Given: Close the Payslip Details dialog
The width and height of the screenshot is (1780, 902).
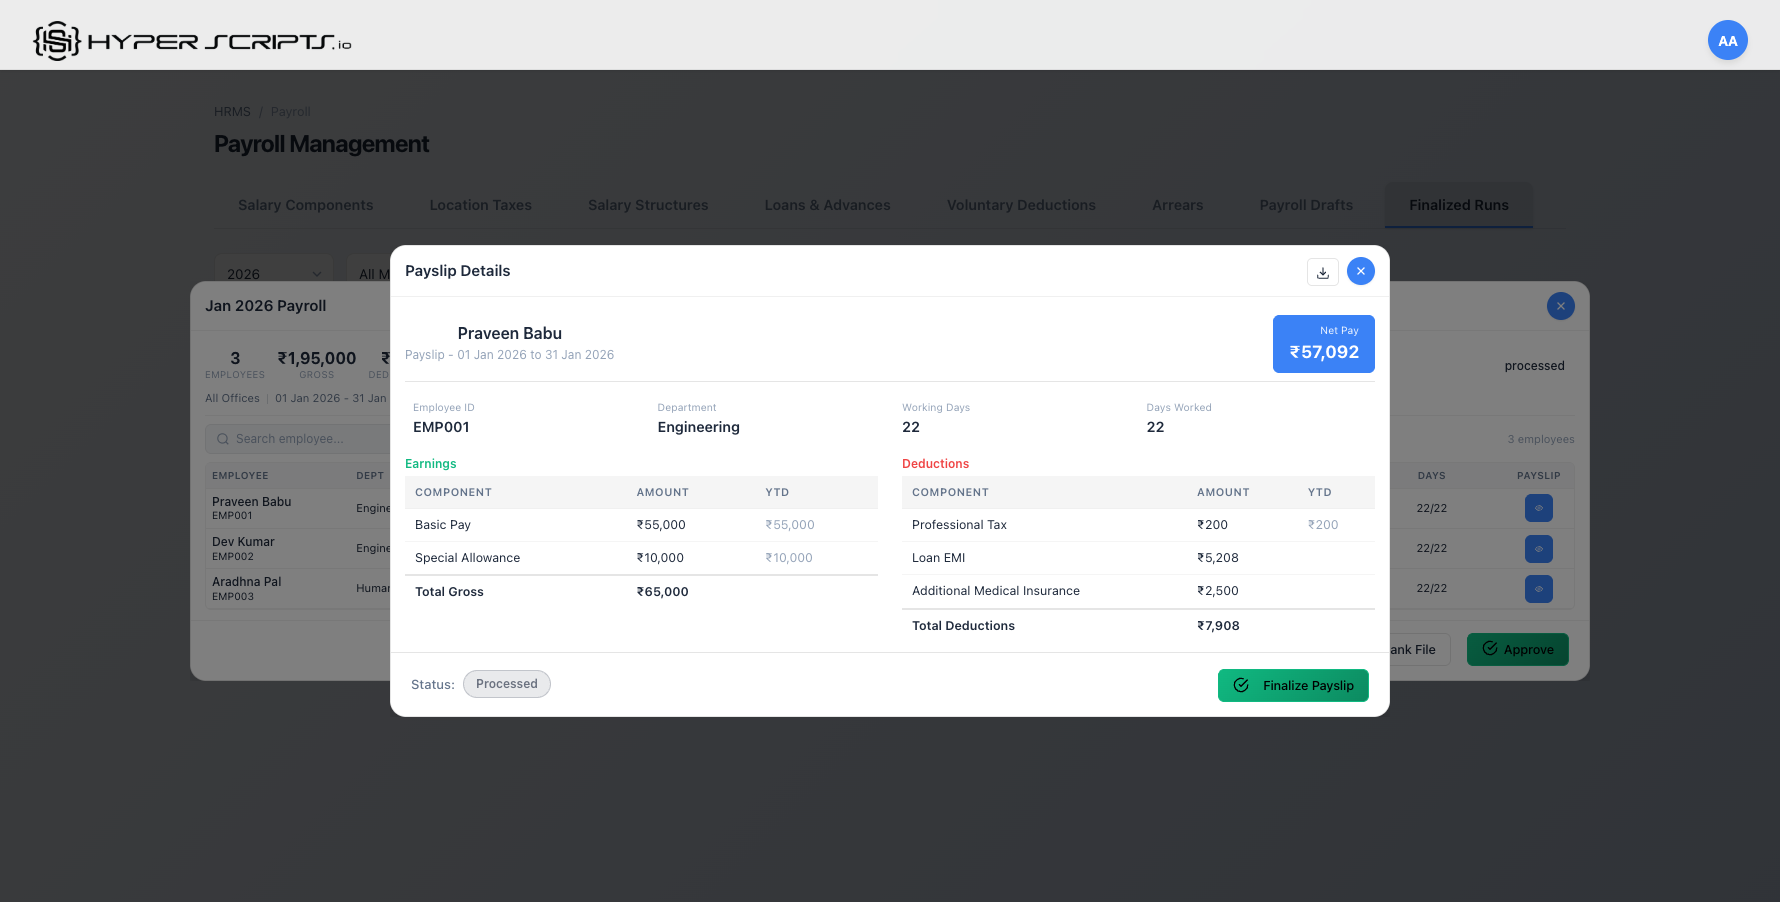Looking at the screenshot, I should click(x=1360, y=271).
